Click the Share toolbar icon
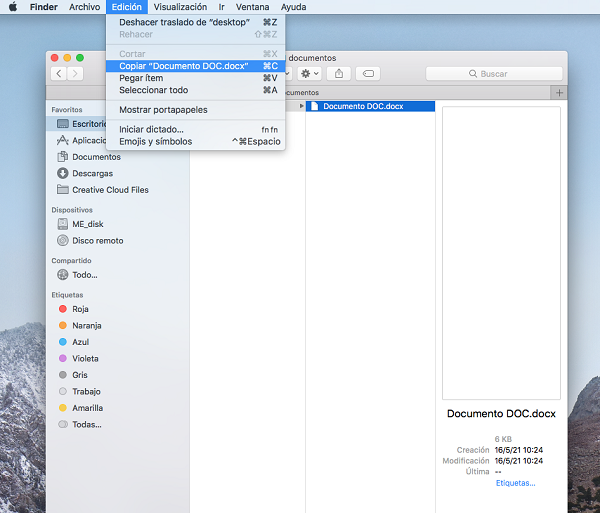Screen dimensions: 600x513 340,73
